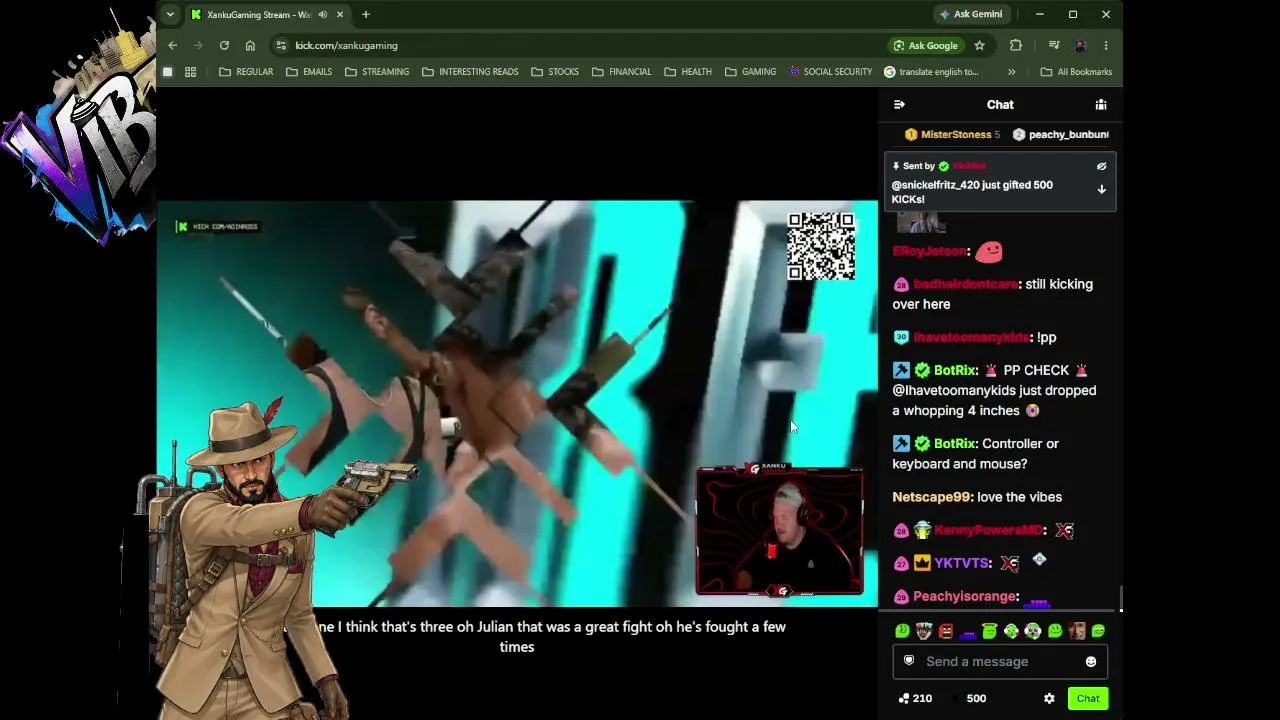Open the All Bookmarks folder
Screen dimensions: 1280x720
pyautogui.click(x=1076, y=72)
